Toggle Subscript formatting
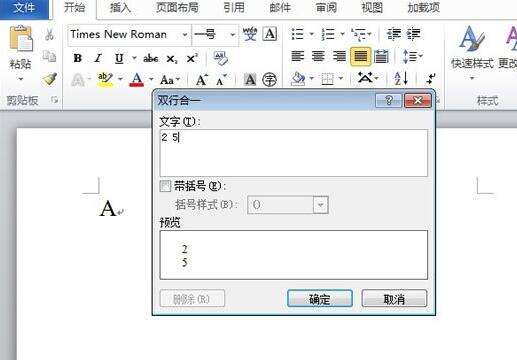This screenshot has width=517, height=360. (172, 59)
